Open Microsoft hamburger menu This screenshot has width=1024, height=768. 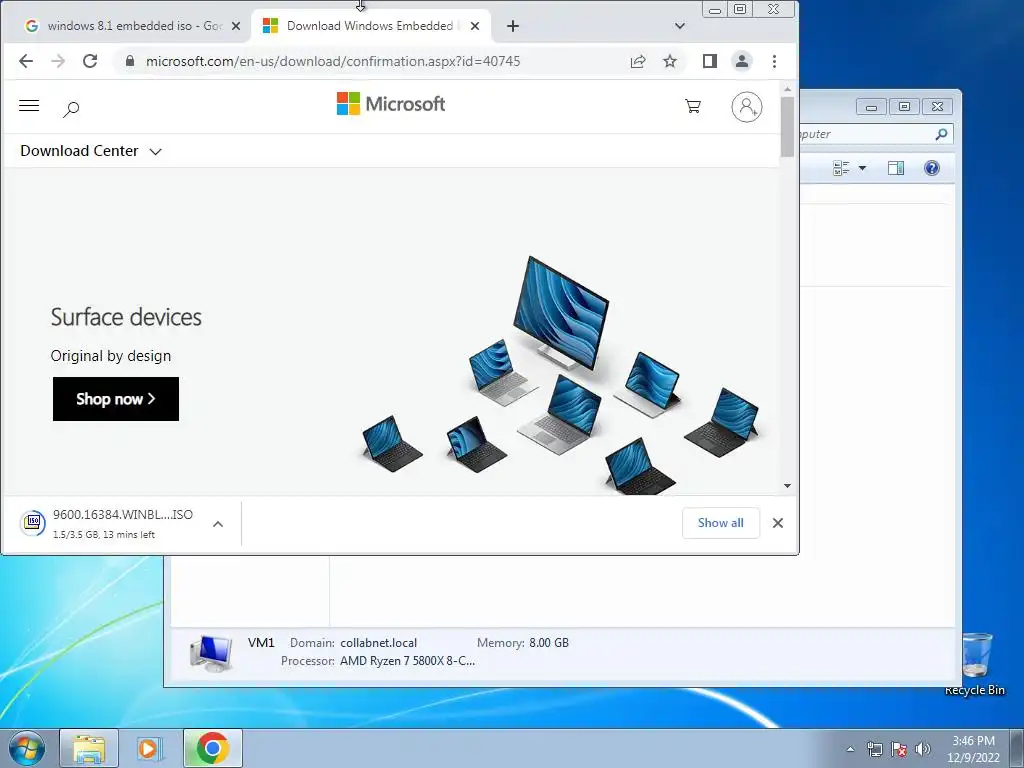pyautogui.click(x=29, y=106)
